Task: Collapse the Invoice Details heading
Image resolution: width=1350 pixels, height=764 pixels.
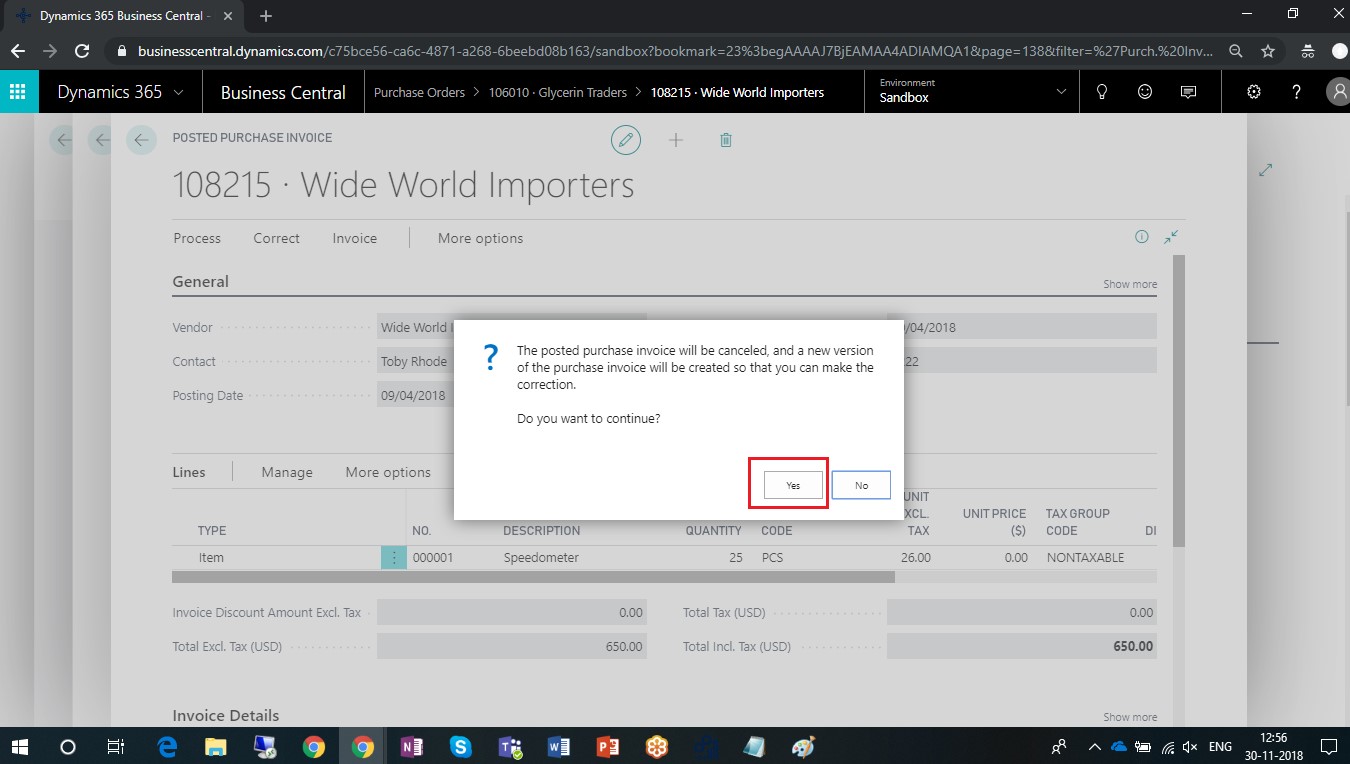Action: tap(226, 716)
